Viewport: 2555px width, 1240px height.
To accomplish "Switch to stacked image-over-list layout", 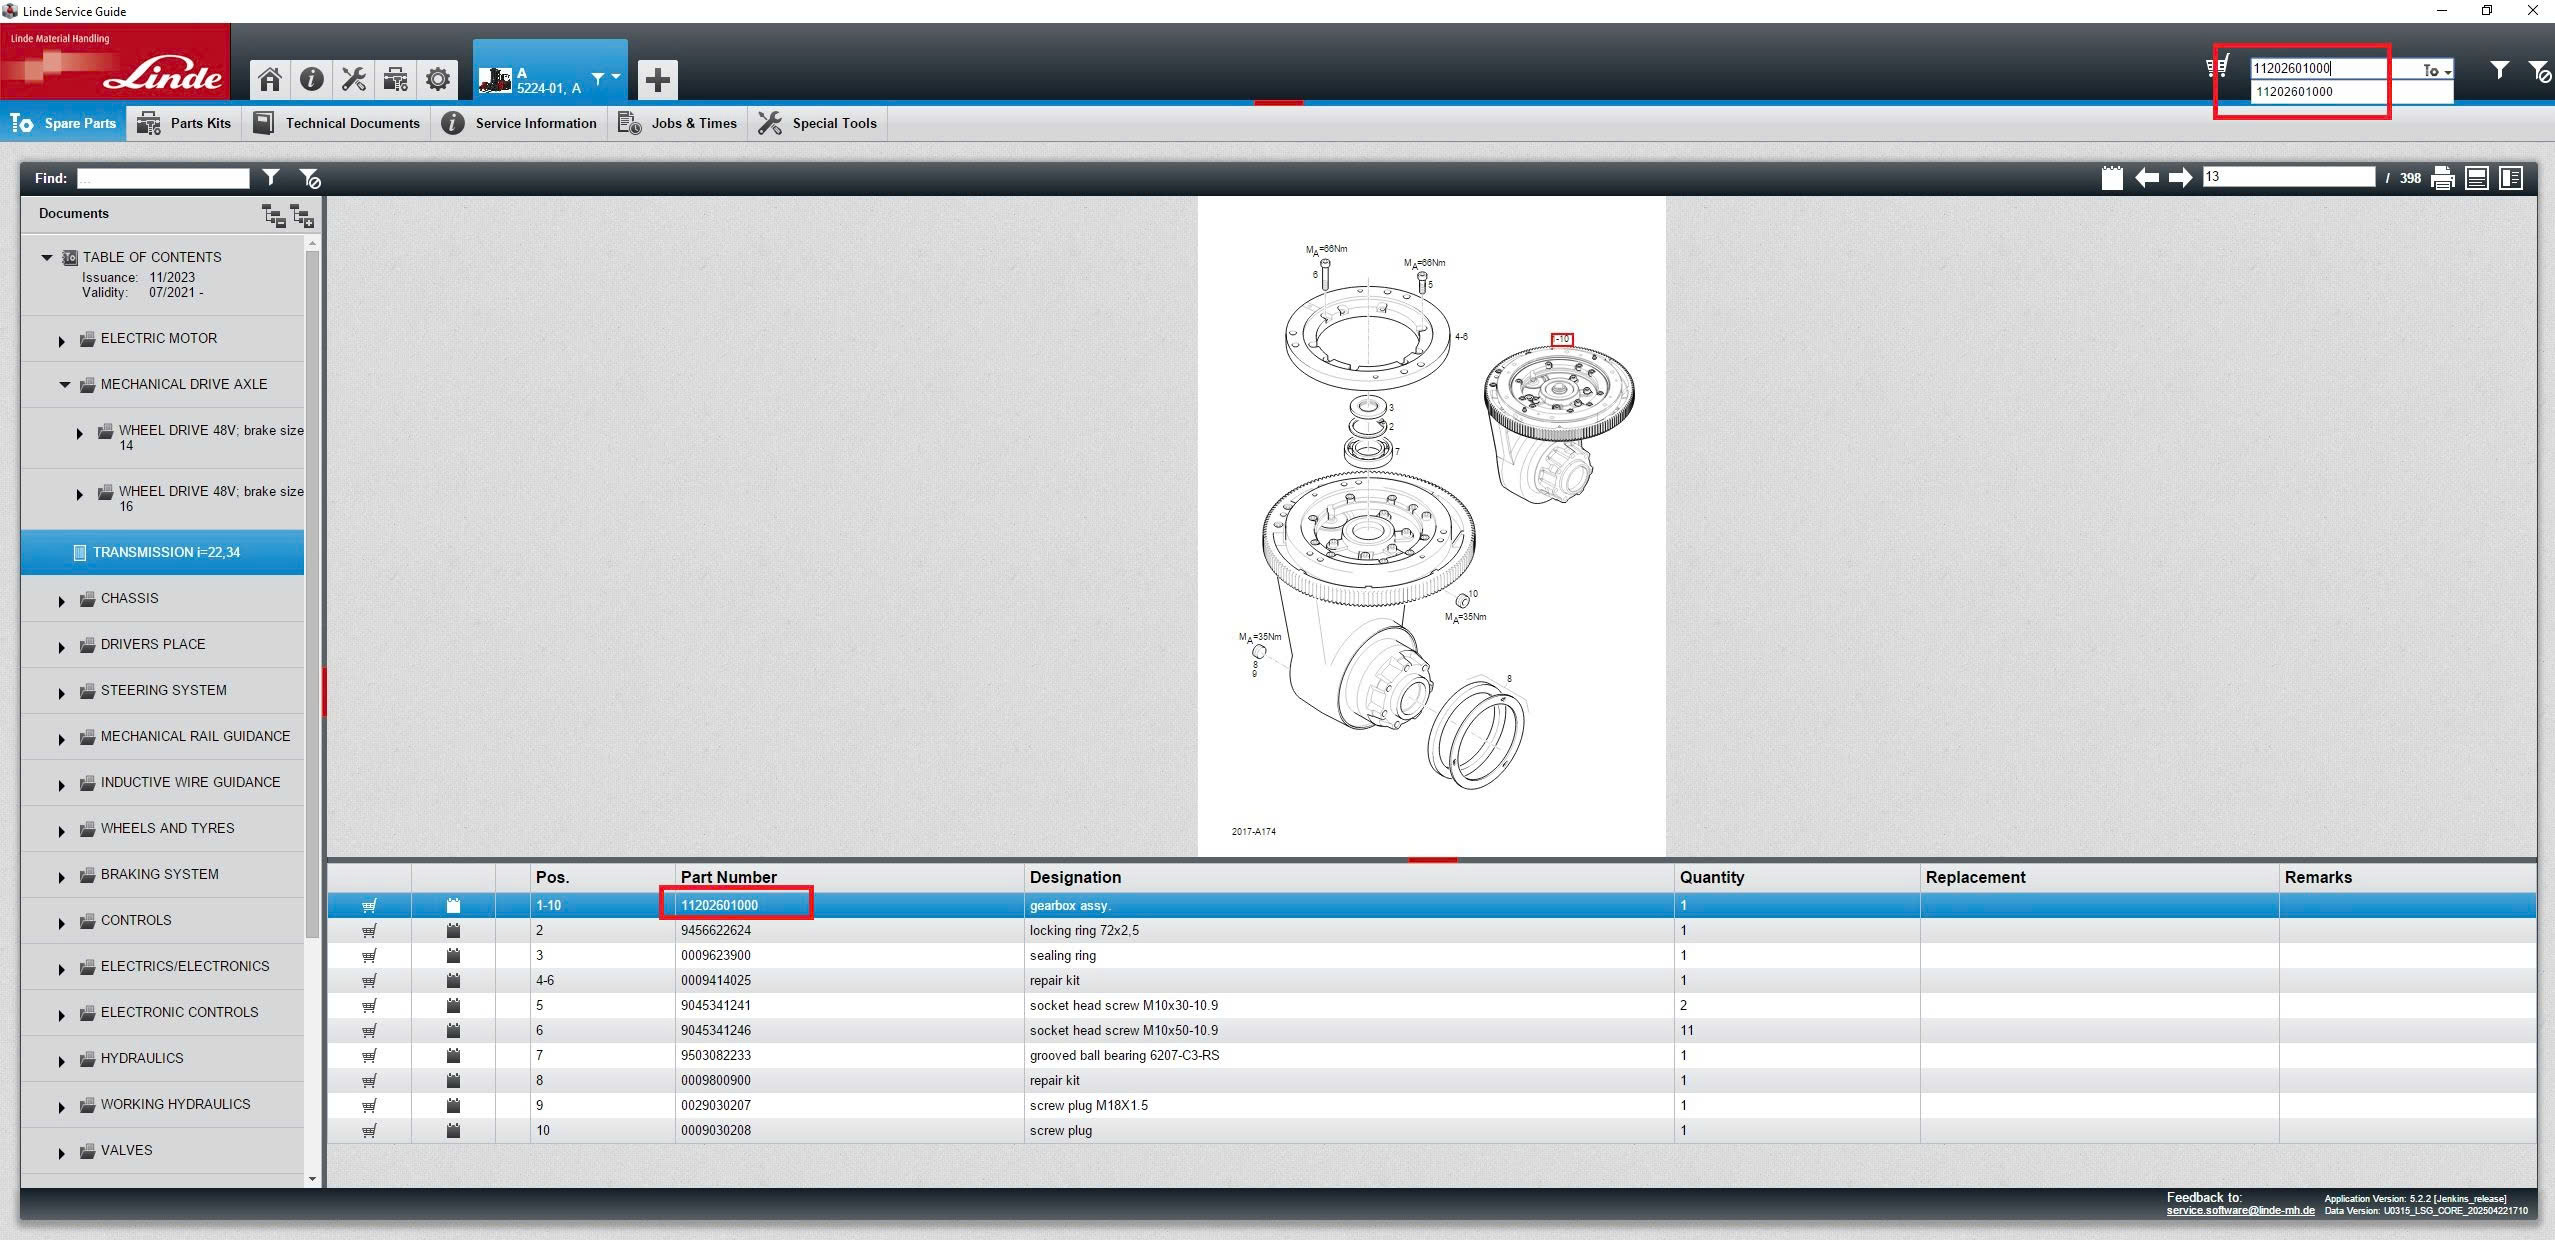I will pyautogui.click(x=2477, y=178).
